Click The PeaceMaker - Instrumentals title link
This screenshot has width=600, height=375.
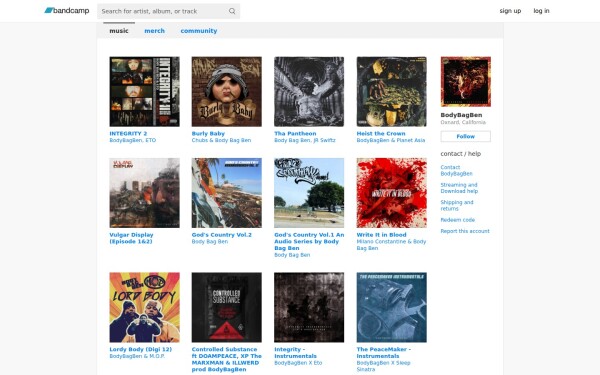click(x=383, y=352)
